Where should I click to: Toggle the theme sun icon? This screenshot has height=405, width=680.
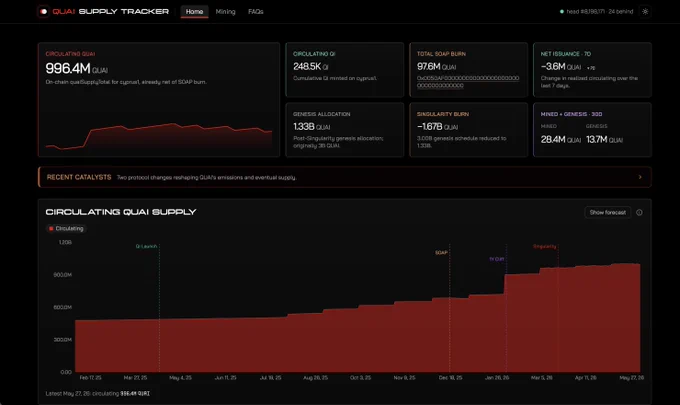point(645,12)
